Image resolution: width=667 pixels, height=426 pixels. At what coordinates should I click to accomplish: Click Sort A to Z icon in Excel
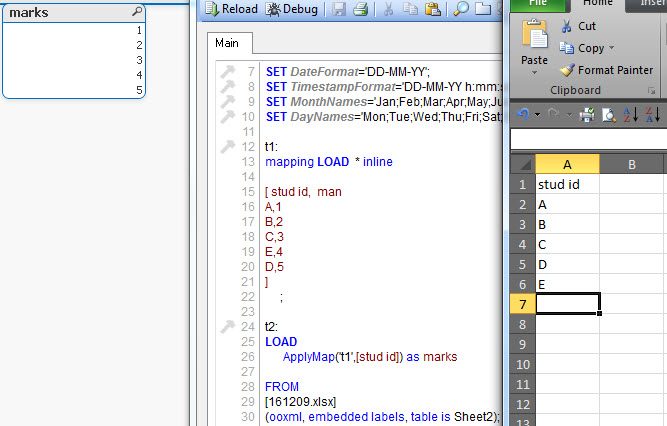(630, 114)
